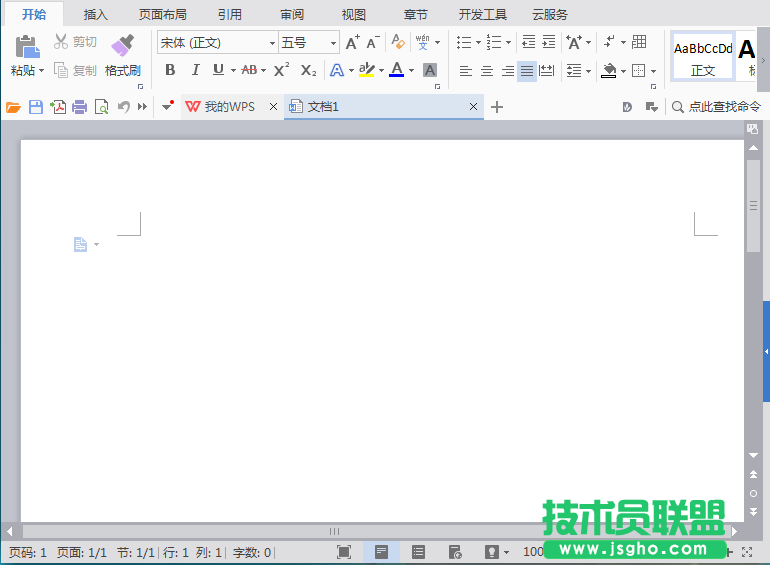
Task: Toggle justify alignment
Action: click(527, 71)
